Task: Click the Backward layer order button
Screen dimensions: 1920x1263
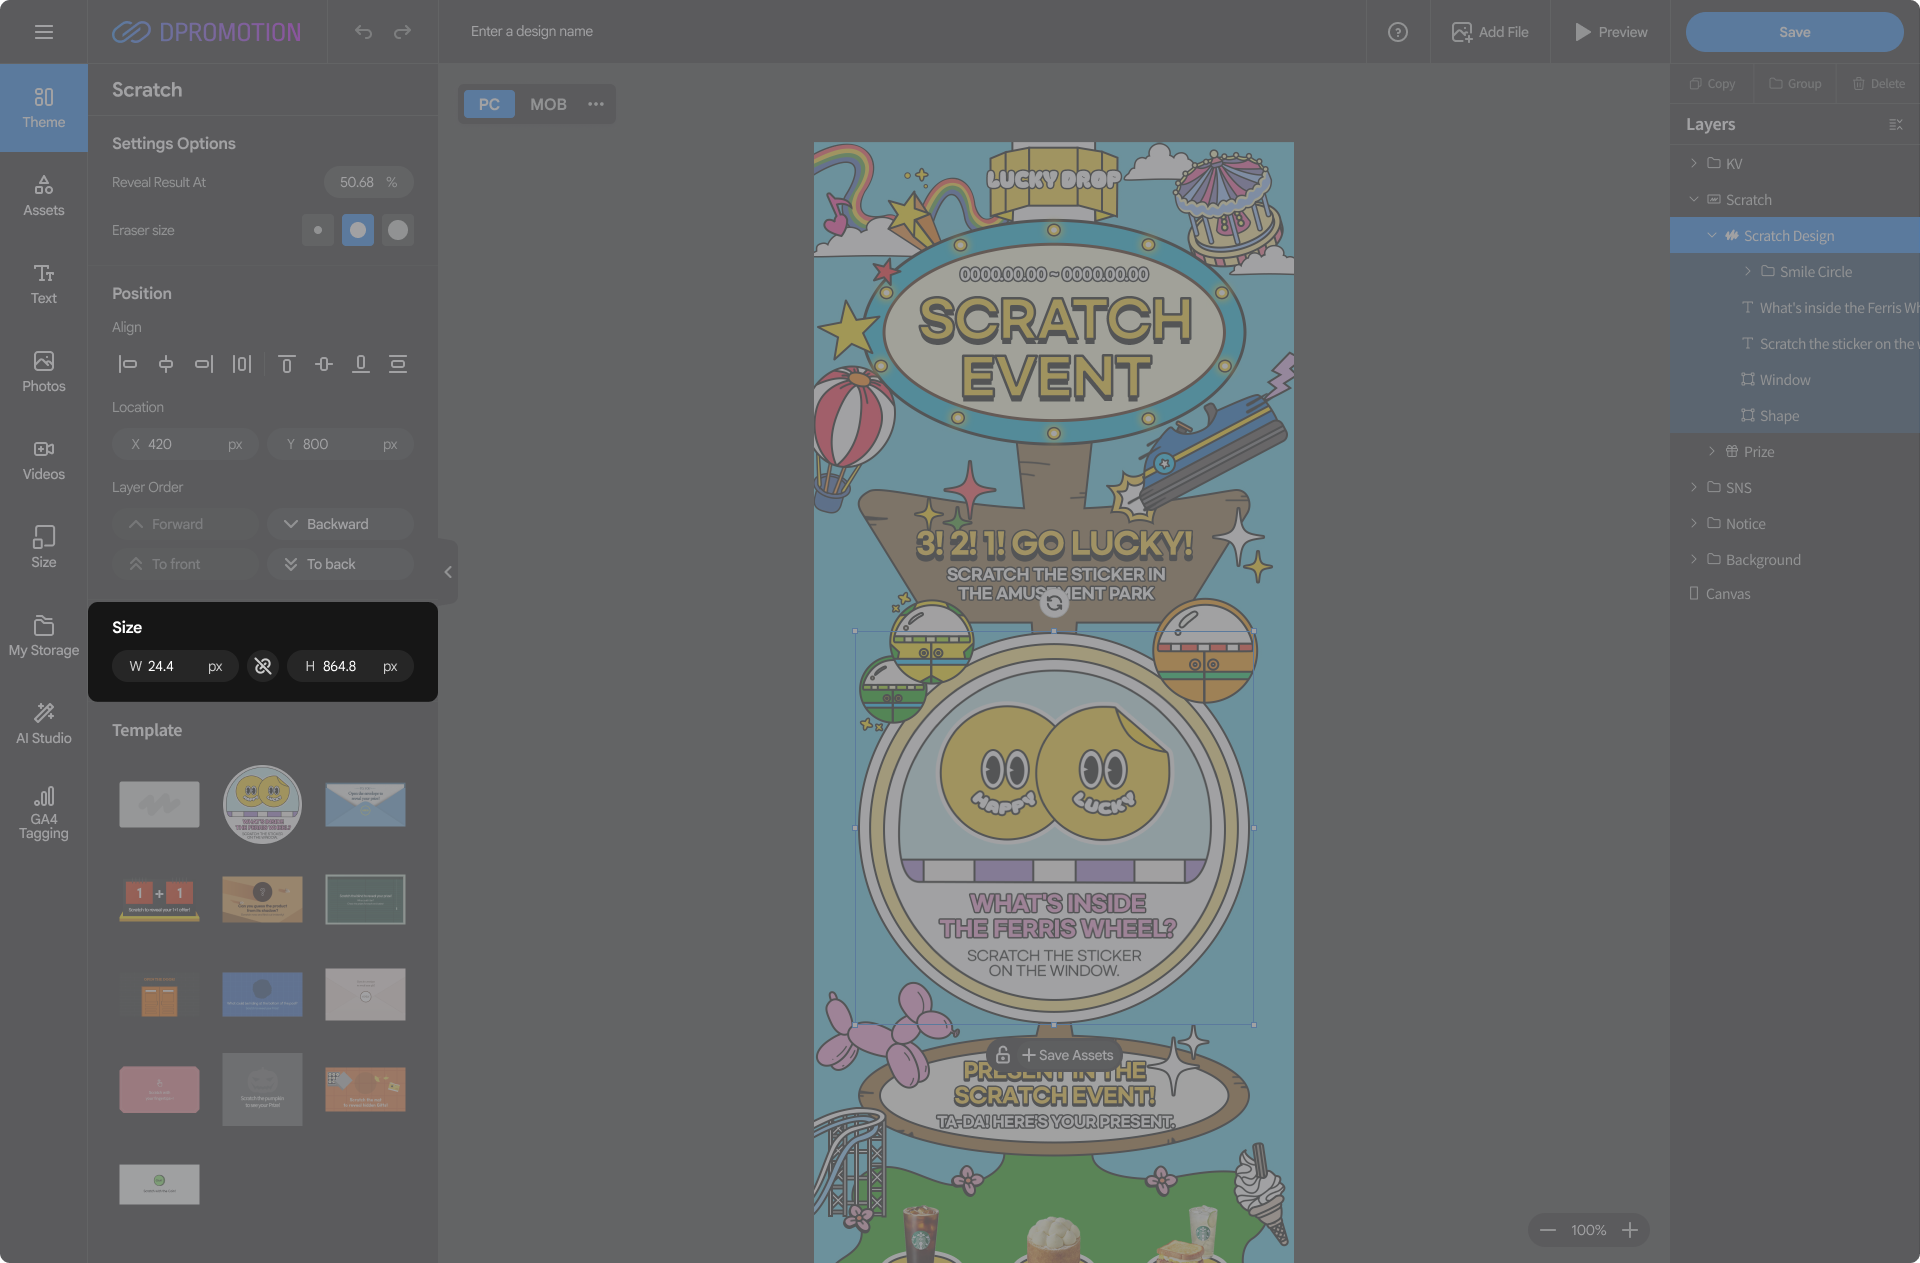Action: [x=340, y=524]
